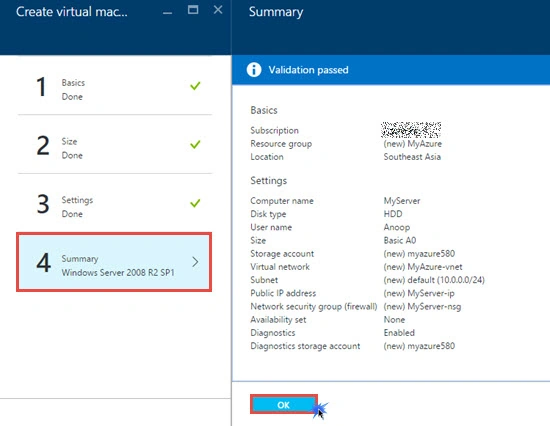Viewport: 550px width, 426px height.
Task: Open step 2 Size
Action: tap(114, 145)
